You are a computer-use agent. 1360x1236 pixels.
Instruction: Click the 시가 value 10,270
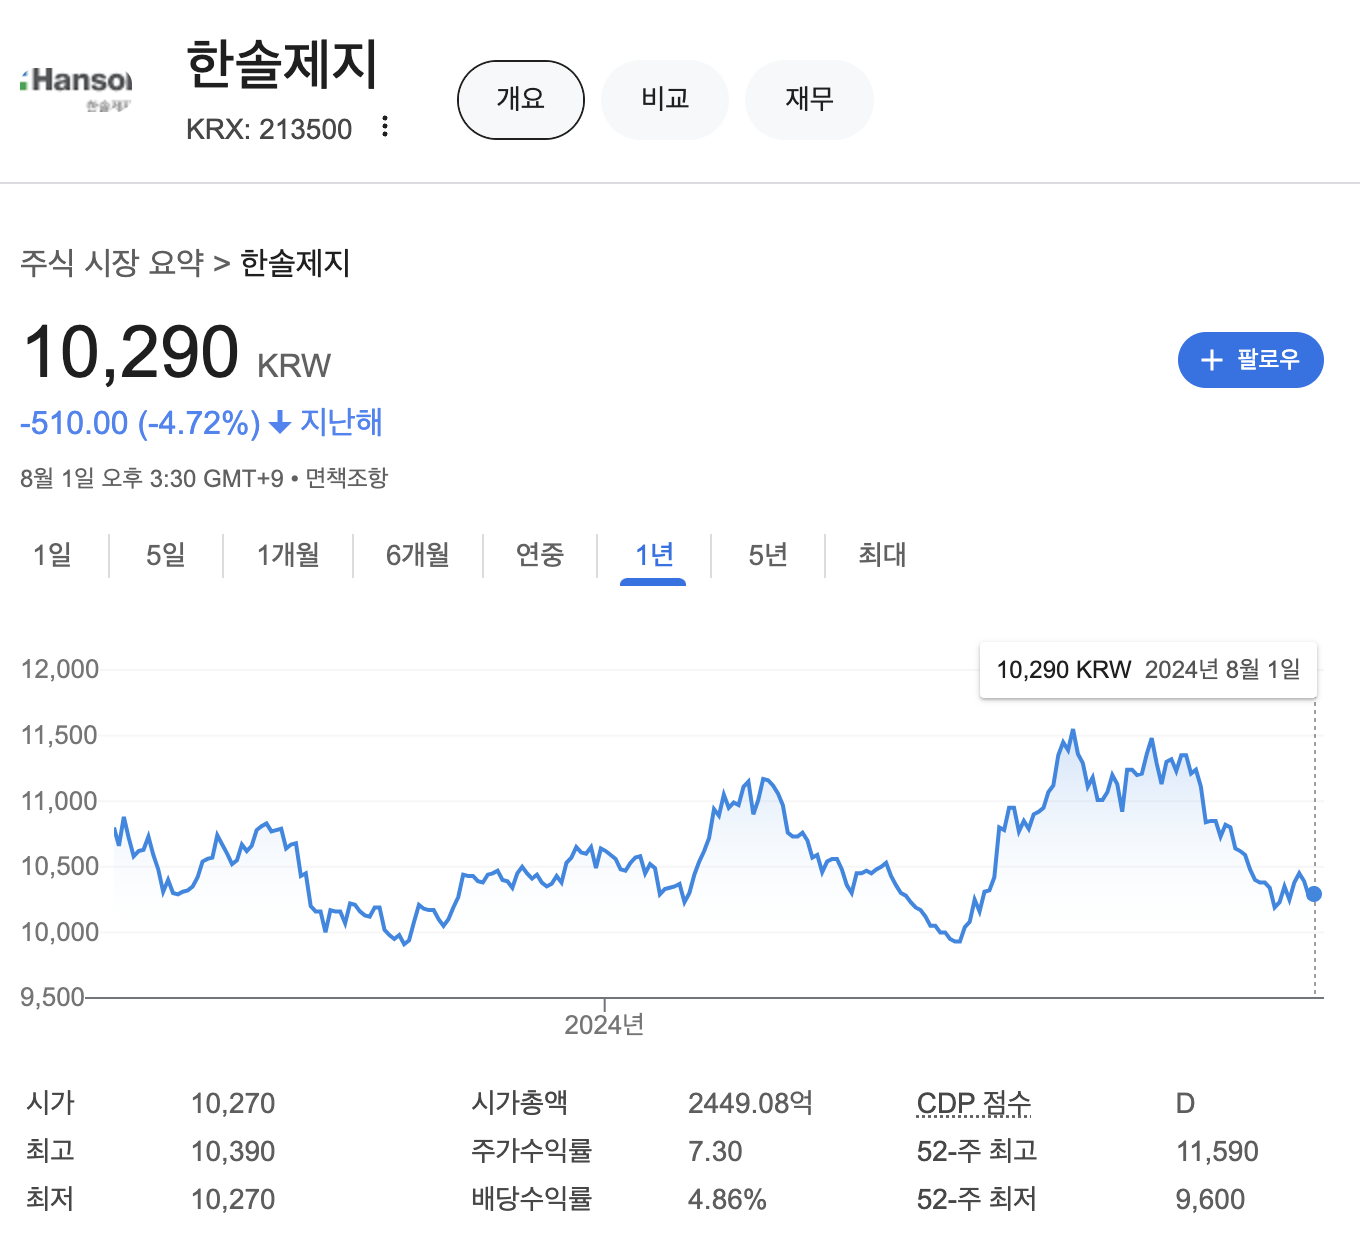(x=233, y=1103)
